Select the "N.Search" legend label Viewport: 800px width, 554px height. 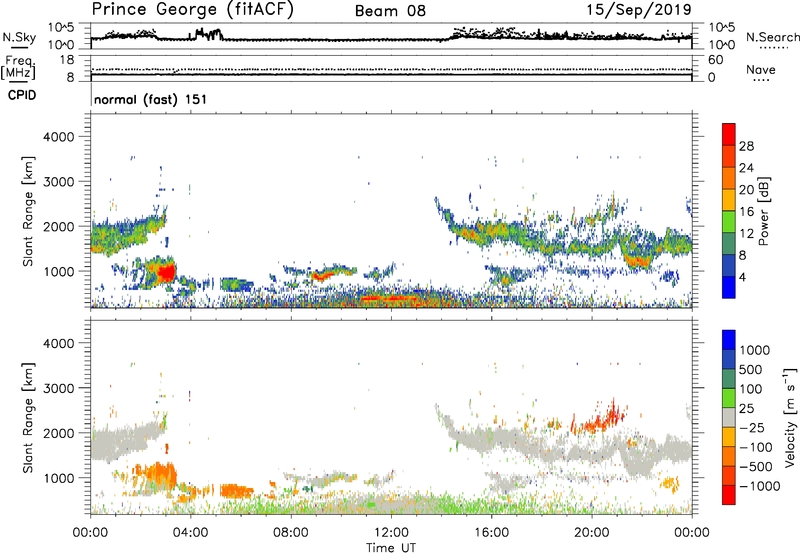(772, 37)
